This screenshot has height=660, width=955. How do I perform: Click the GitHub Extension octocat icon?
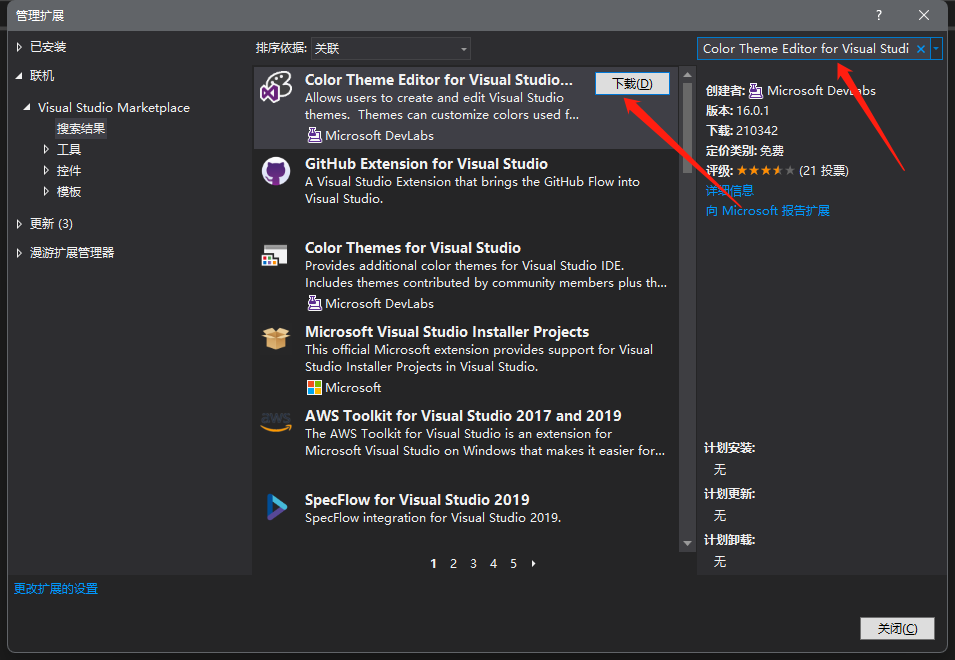tap(276, 171)
